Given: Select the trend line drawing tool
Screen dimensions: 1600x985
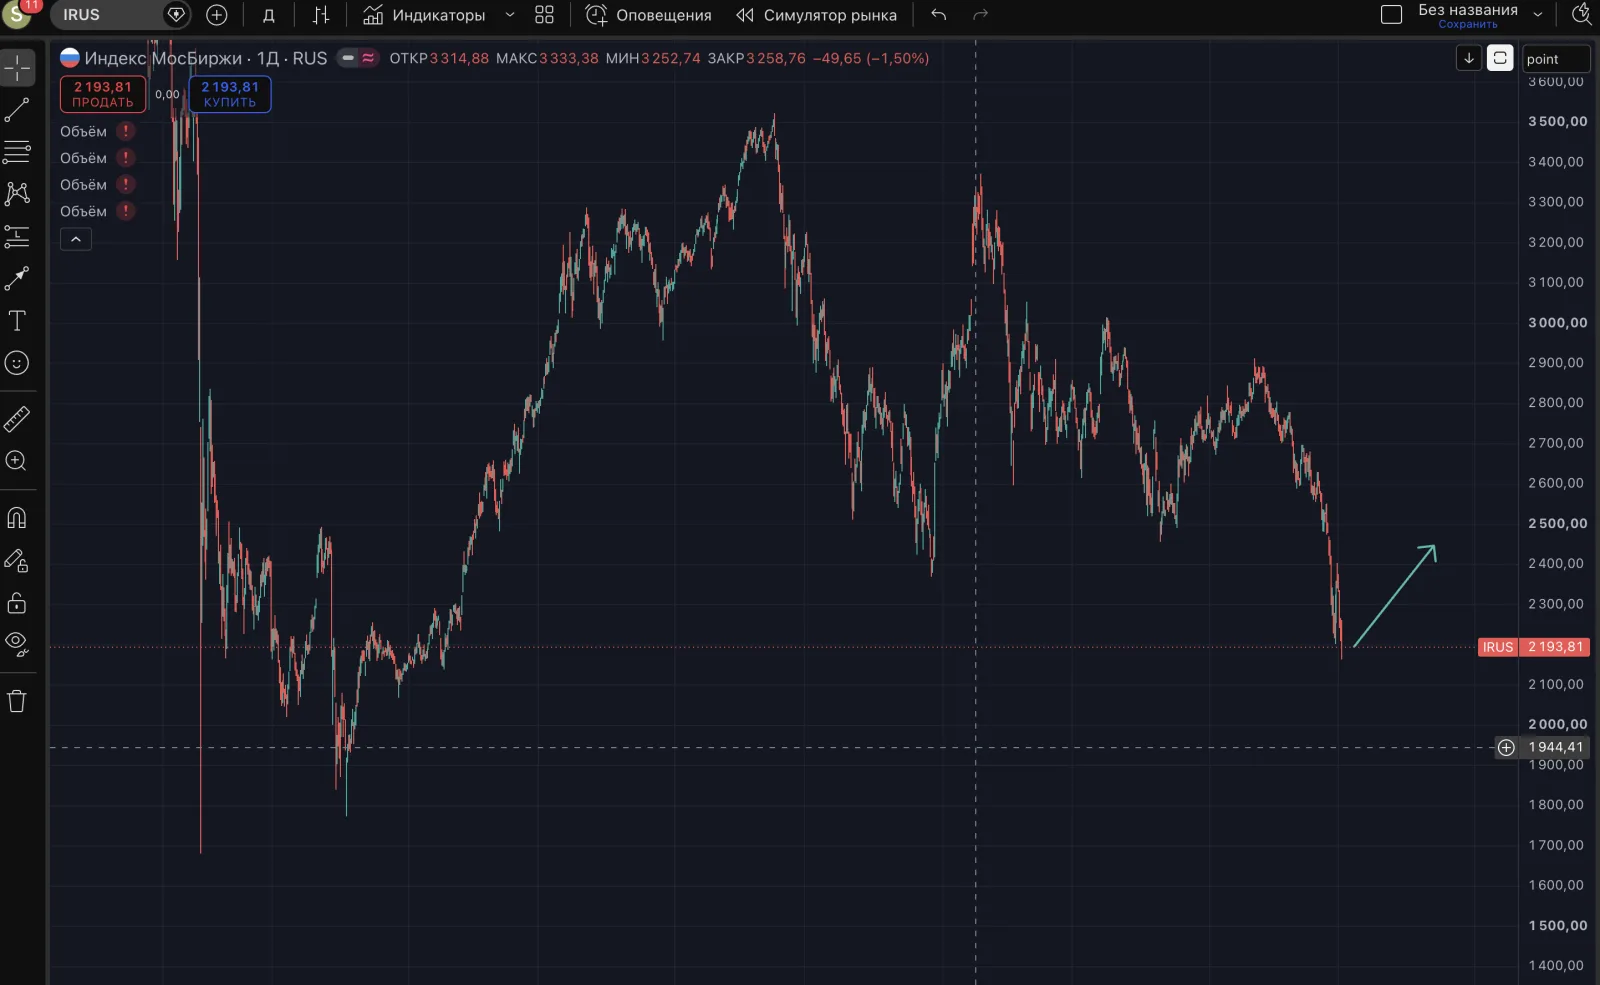Looking at the screenshot, I should point(17,110).
